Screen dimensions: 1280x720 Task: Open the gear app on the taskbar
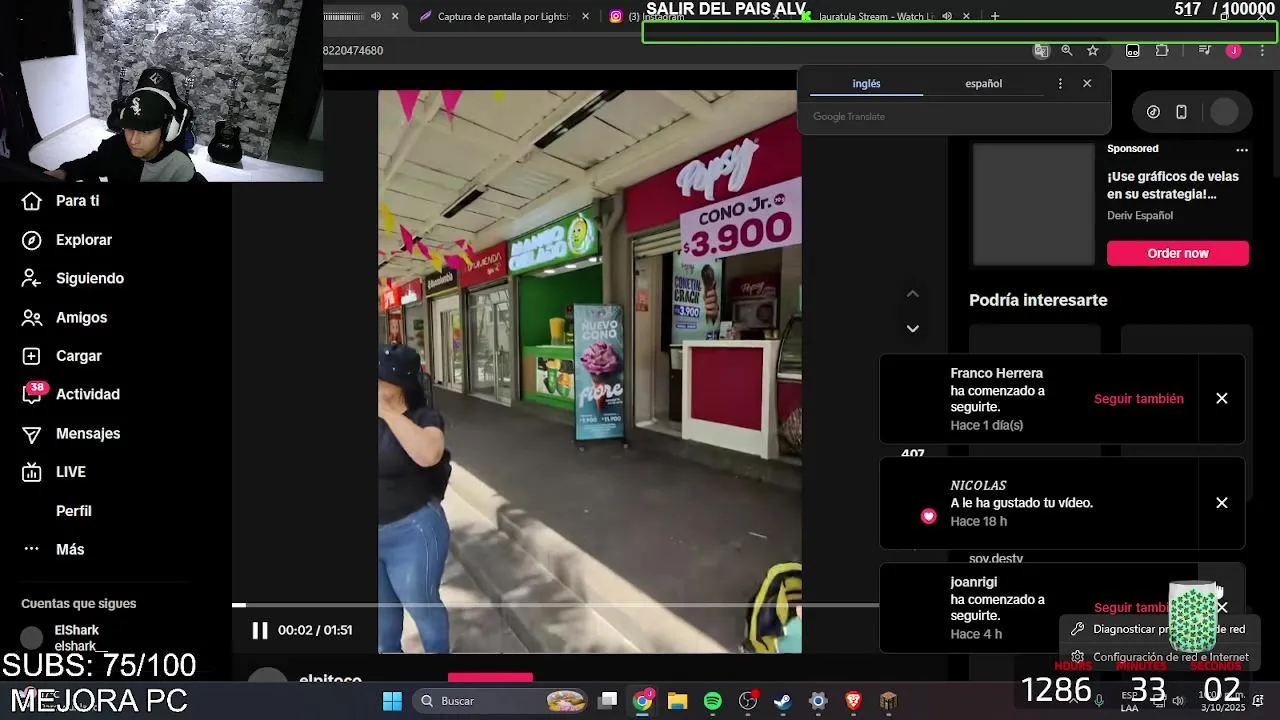pos(818,701)
